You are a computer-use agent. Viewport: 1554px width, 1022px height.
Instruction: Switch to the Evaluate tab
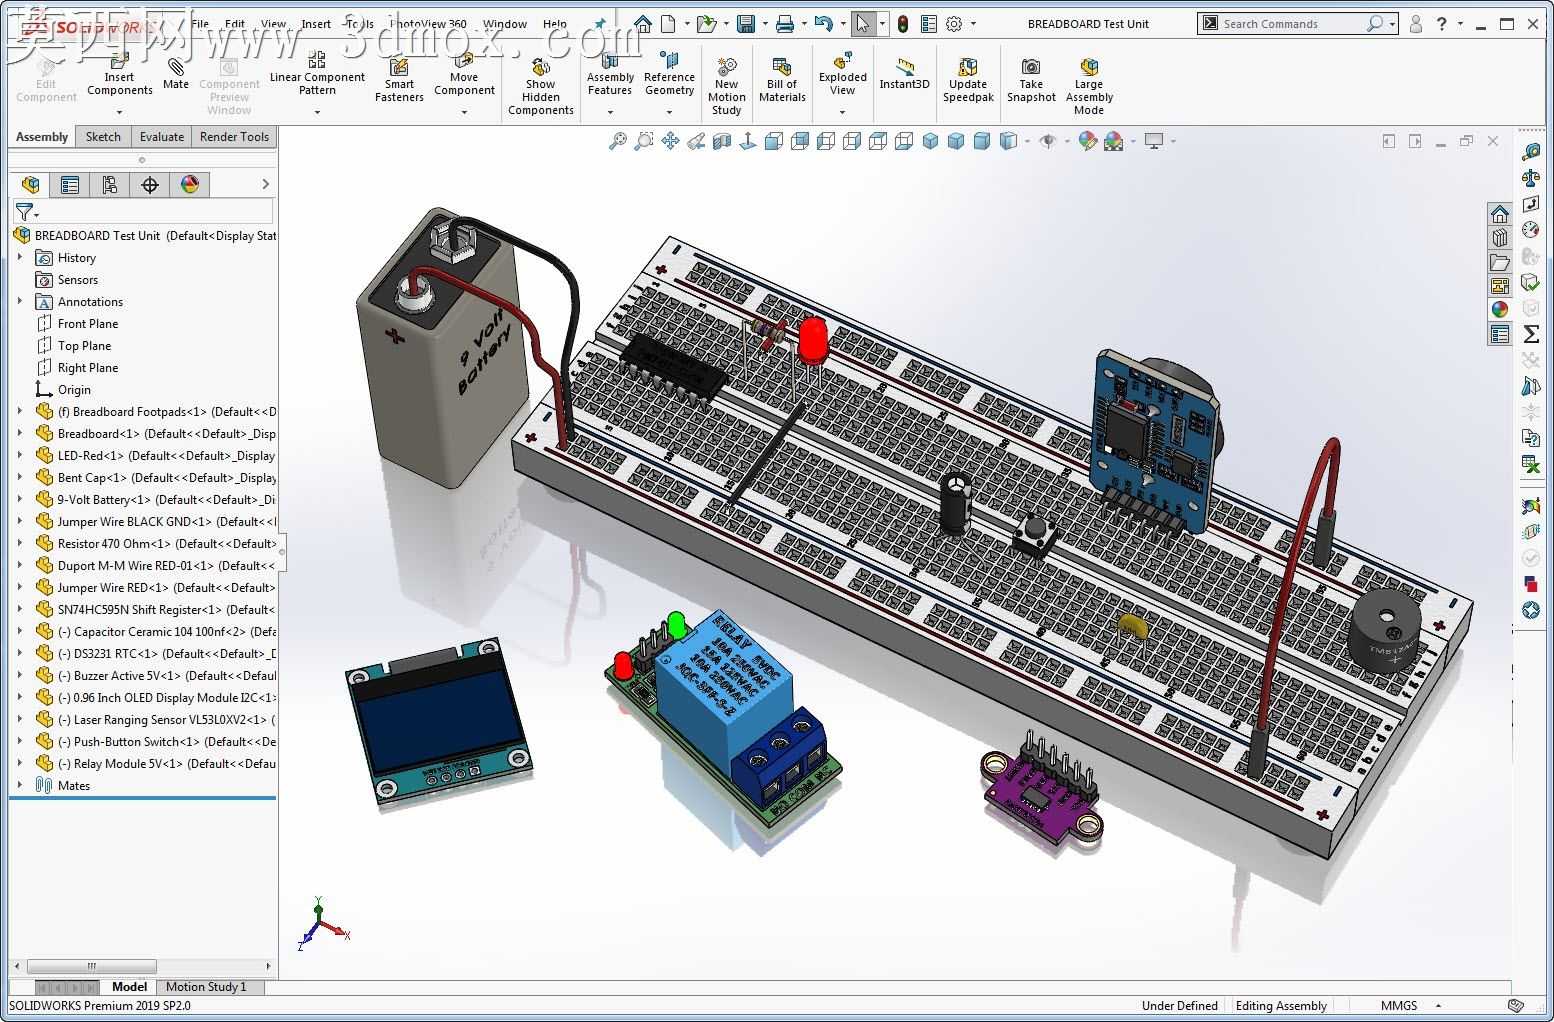(162, 137)
